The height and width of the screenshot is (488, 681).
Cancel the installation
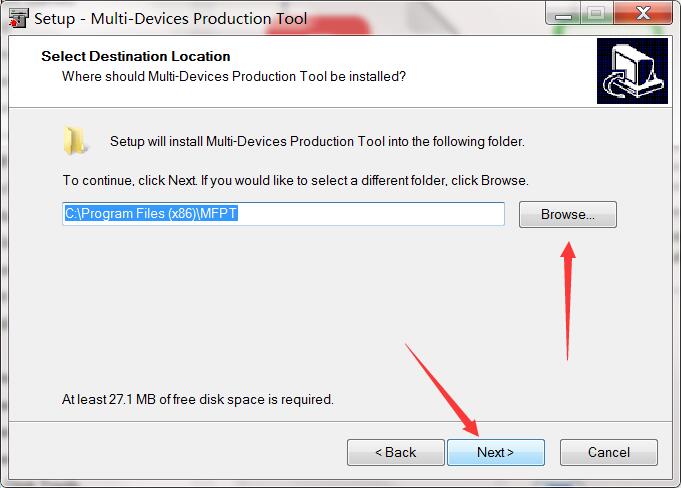(x=608, y=452)
